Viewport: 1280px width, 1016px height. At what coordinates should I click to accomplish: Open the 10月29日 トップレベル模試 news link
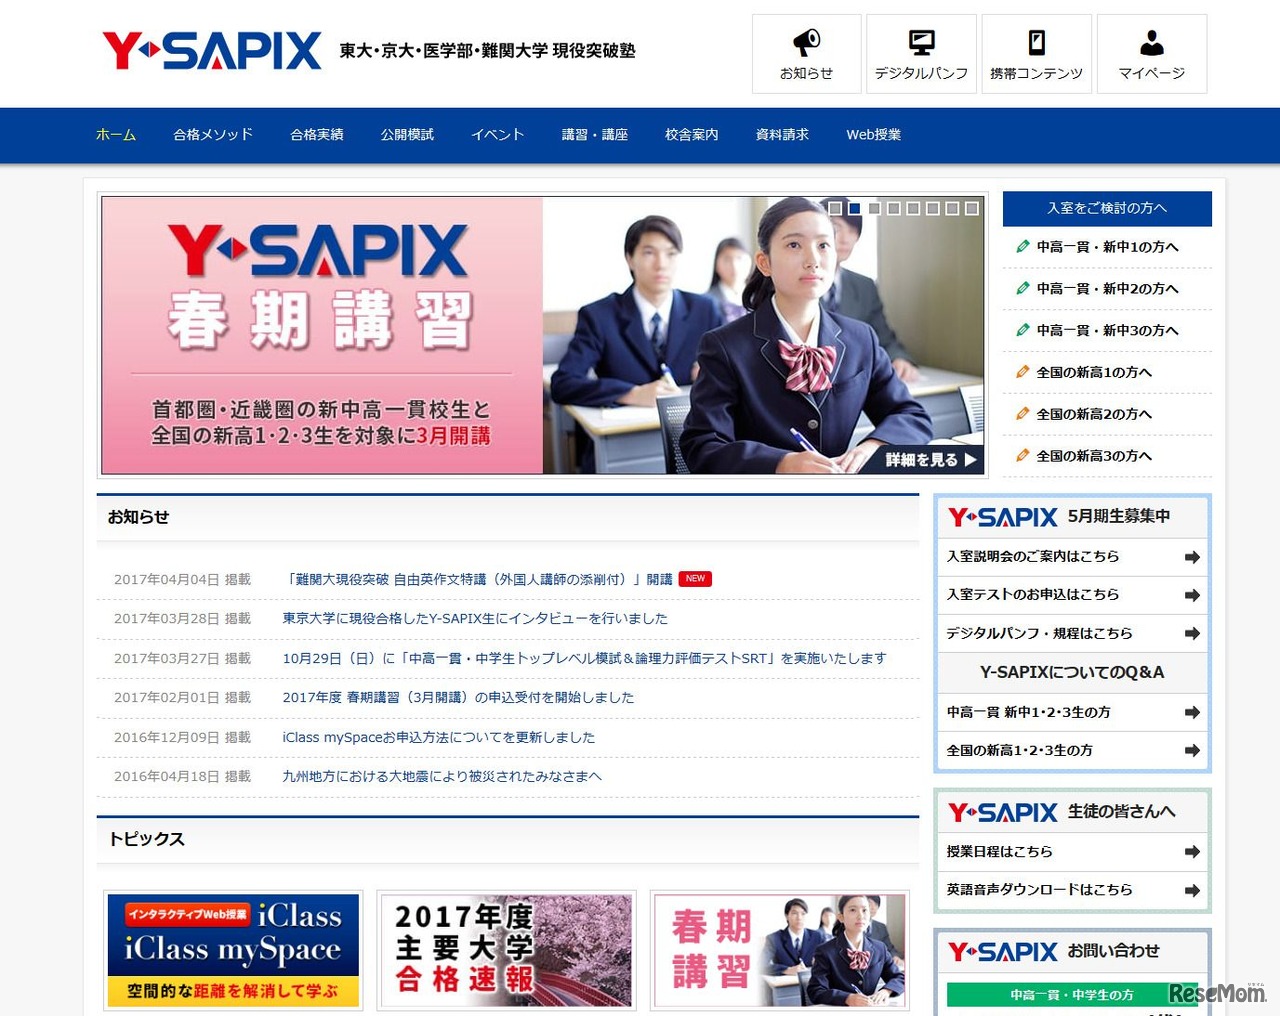[584, 658]
